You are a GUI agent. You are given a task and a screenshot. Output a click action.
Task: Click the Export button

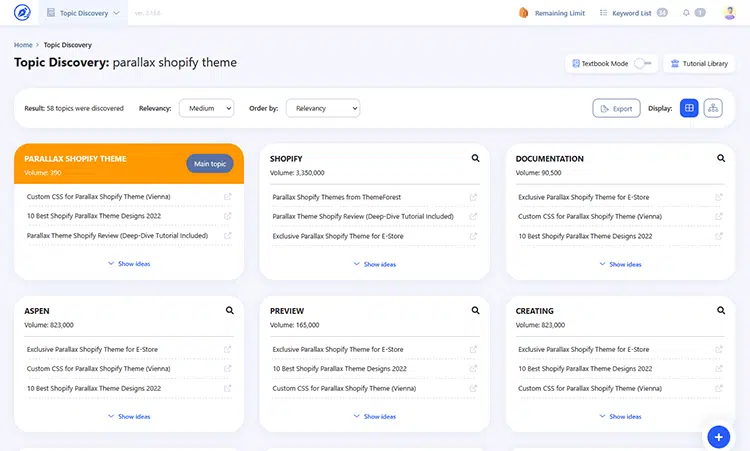click(616, 108)
